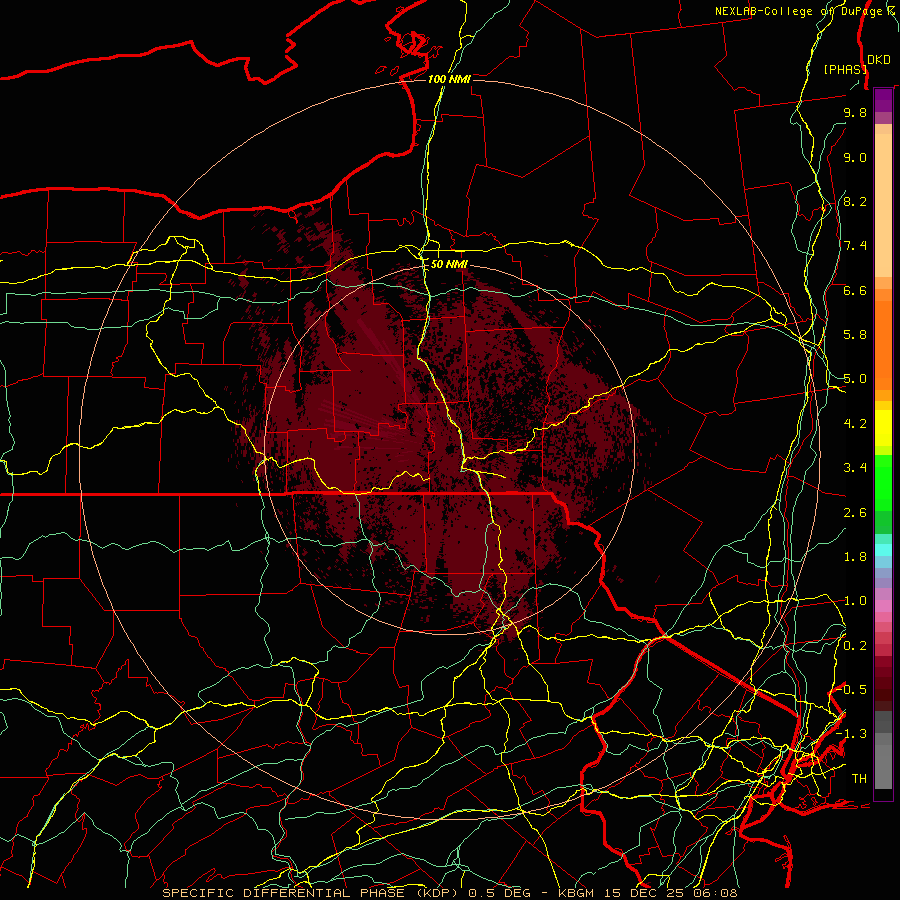Click the 0.2 legend value
900x900 pixels.
click(855, 645)
